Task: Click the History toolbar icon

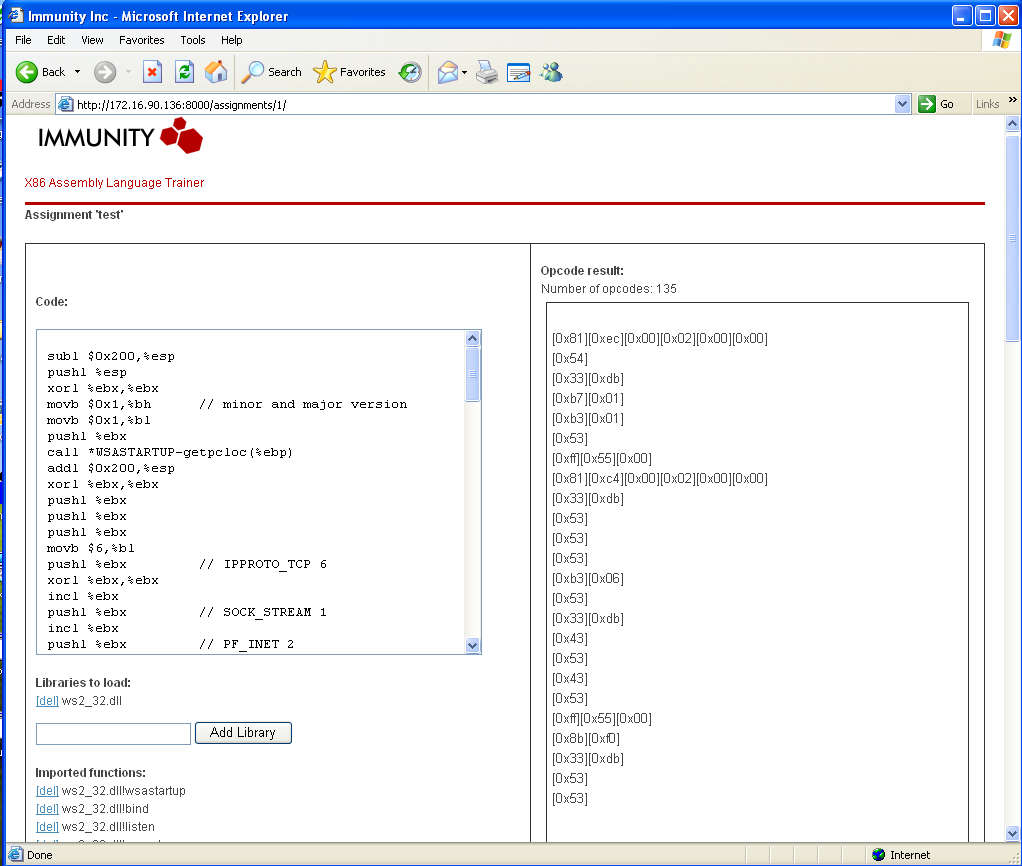Action: [410, 72]
